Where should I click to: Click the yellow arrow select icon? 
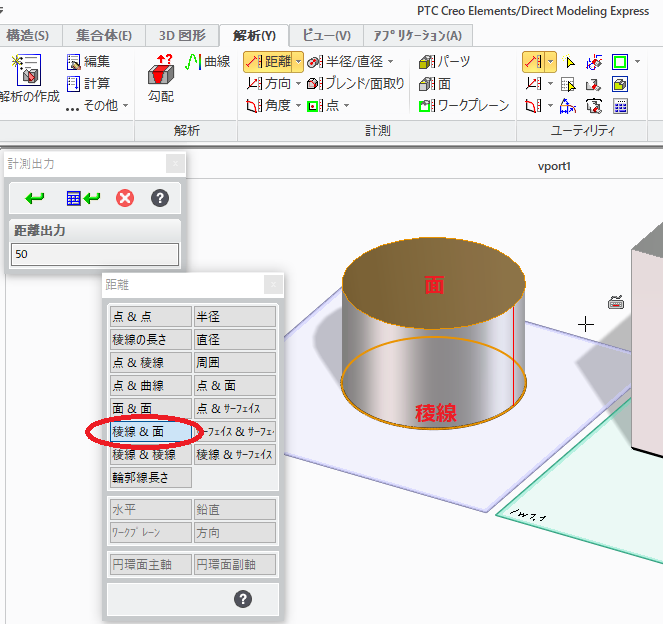tap(569, 62)
